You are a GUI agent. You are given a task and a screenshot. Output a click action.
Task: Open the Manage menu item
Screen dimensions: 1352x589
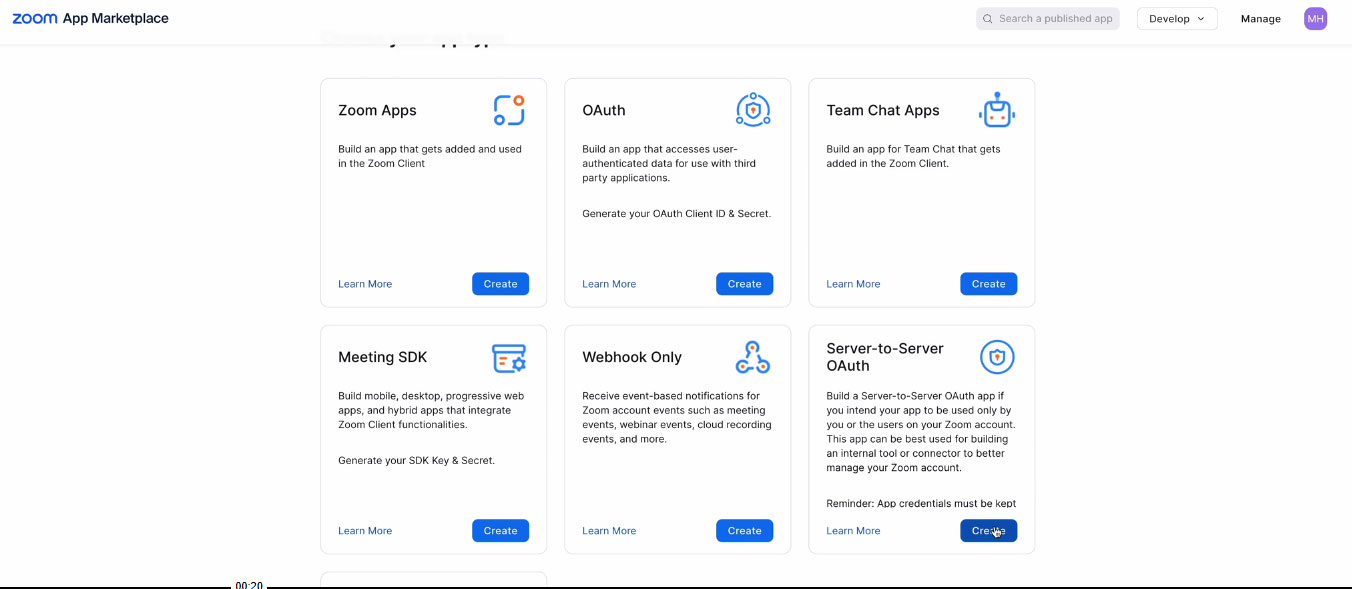tap(1261, 19)
